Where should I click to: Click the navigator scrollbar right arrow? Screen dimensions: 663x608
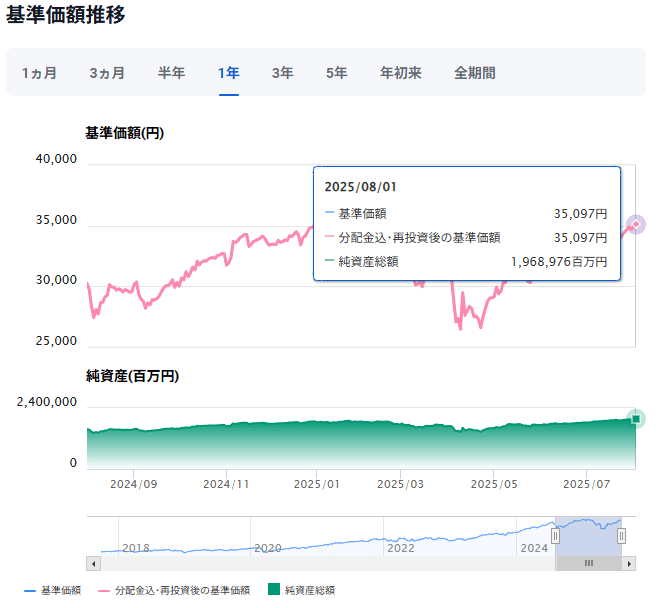[629, 564]
